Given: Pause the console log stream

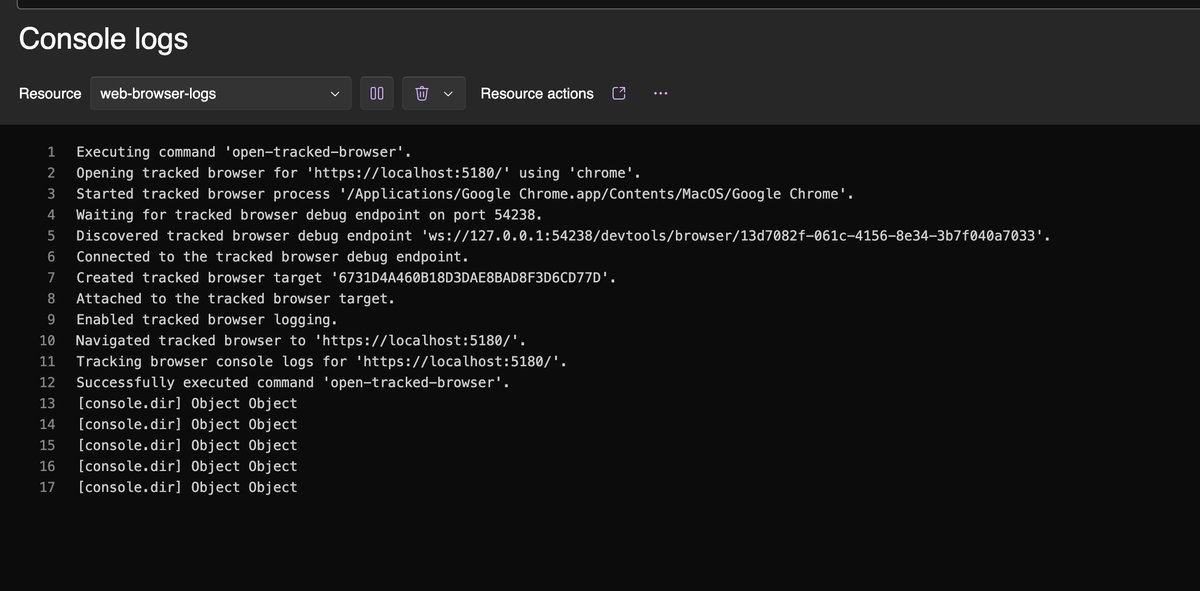Looking at the screenshot, I should pos(377,93).
